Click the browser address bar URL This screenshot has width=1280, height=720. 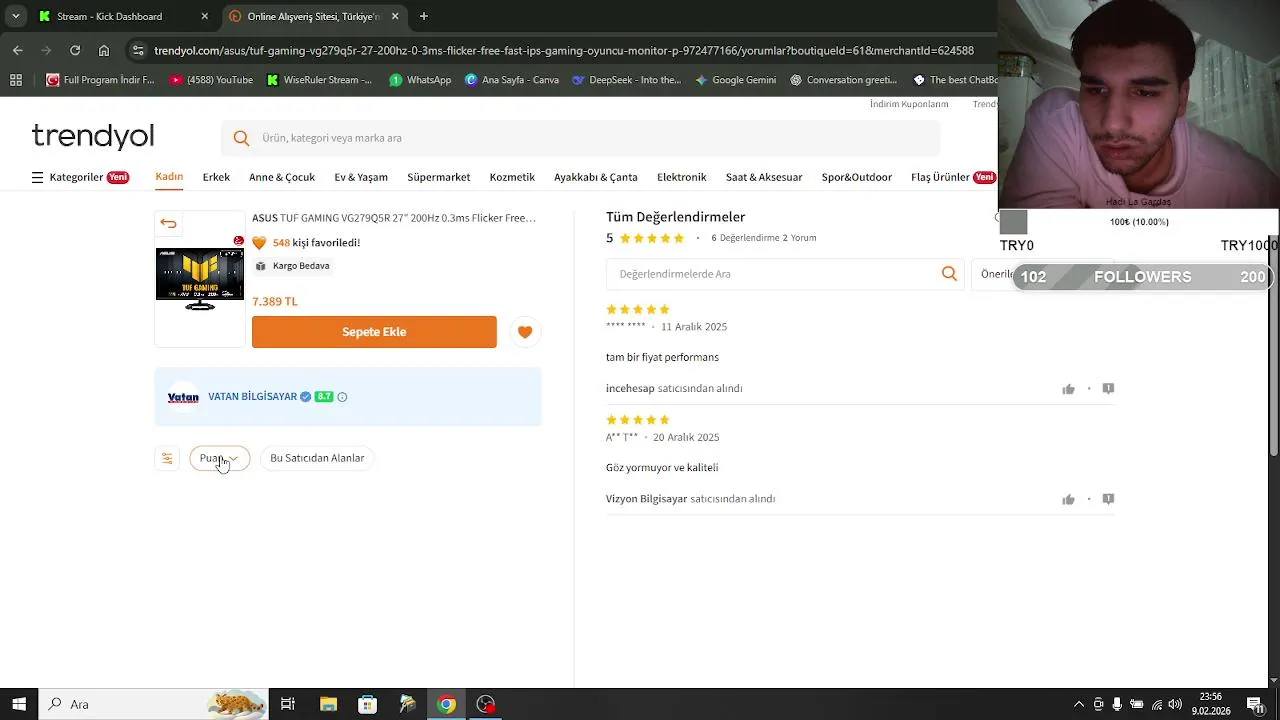(564, 50)
